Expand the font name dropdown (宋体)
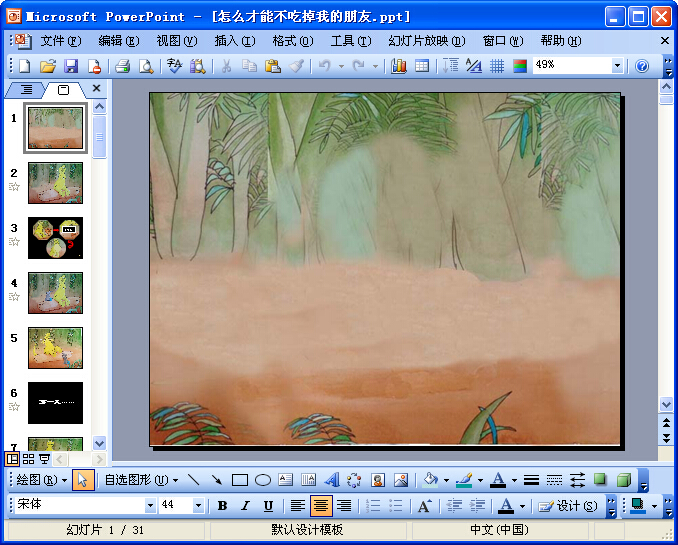The width and height of the screenshot is (678, 545). pyautogui.click(x=150, y=506)
